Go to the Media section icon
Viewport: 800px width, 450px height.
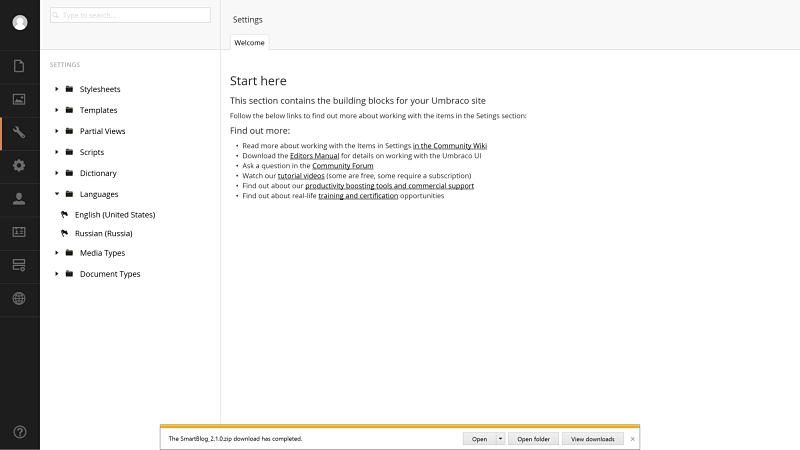[x=19, y=99]
